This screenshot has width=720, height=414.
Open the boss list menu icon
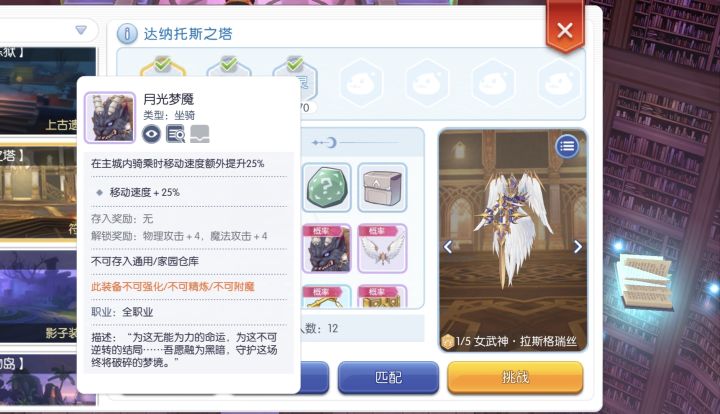(567, 146)
